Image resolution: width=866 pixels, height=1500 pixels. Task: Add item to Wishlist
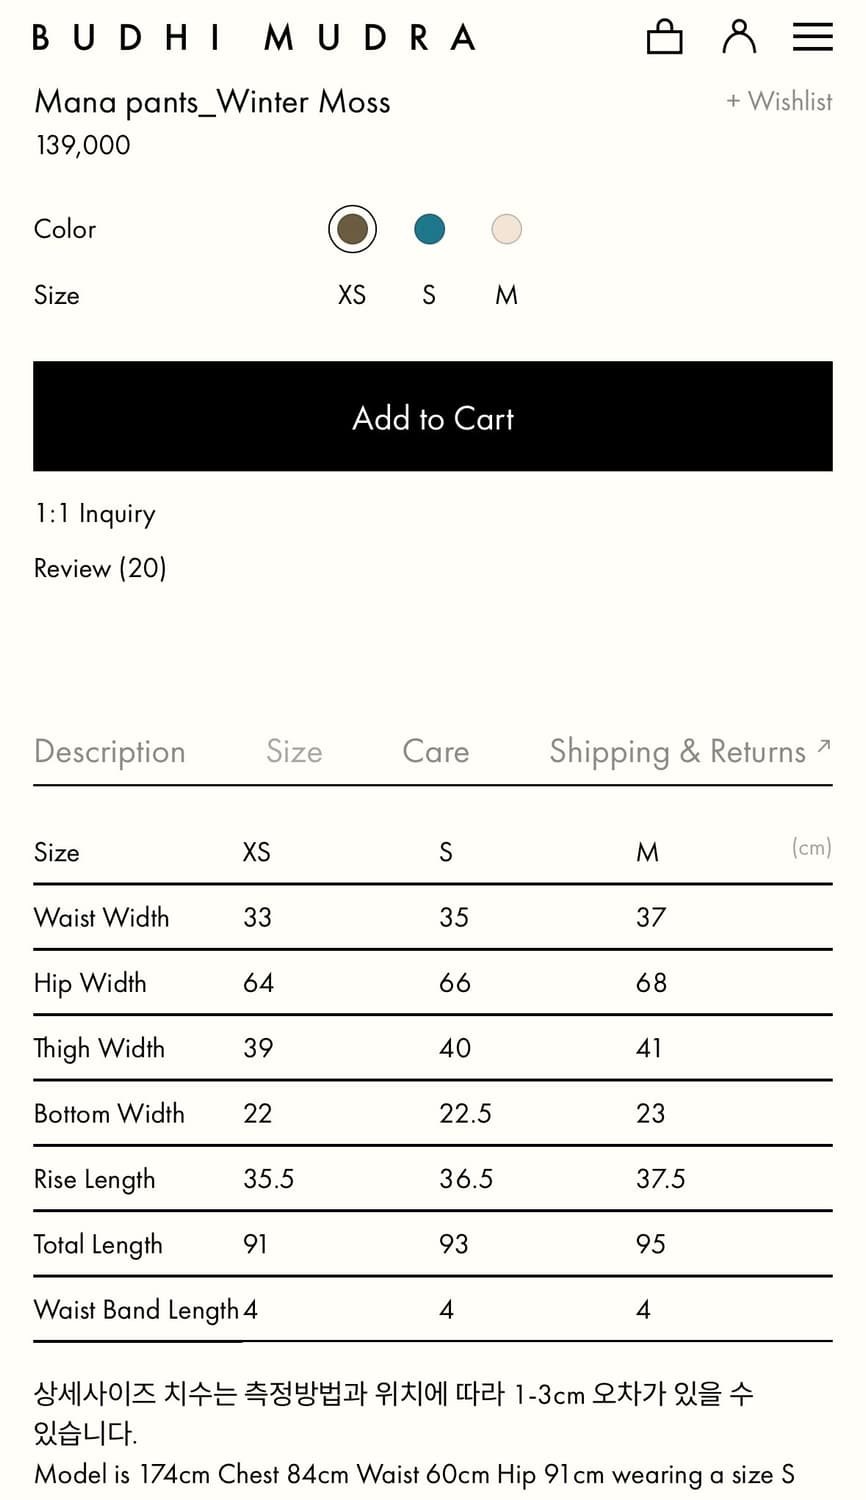click(779, 101)
